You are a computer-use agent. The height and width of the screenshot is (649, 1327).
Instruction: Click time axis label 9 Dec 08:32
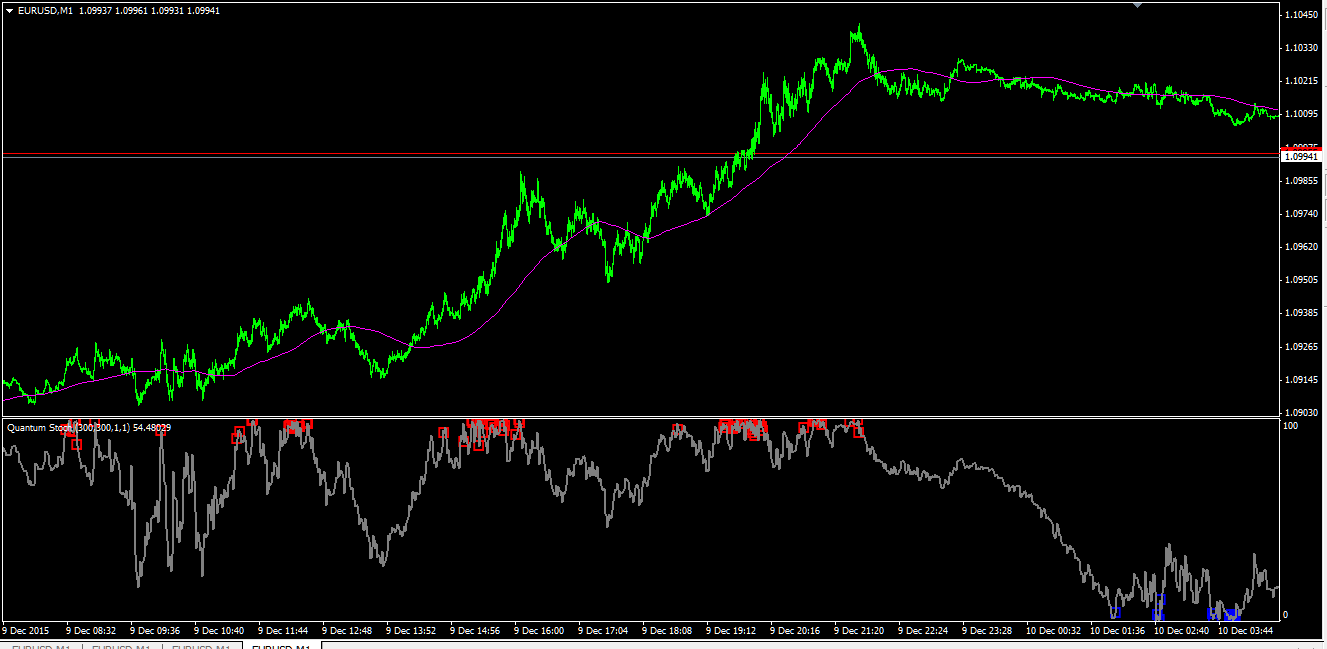91,631
